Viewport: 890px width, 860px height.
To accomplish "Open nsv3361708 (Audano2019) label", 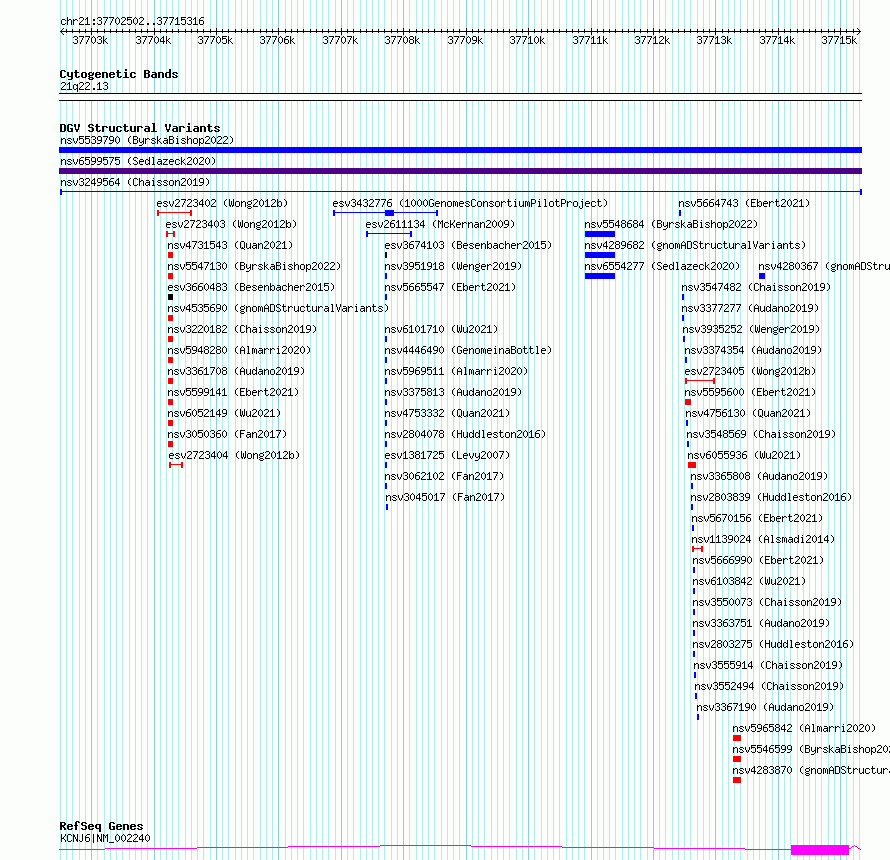I will point(236,371).
